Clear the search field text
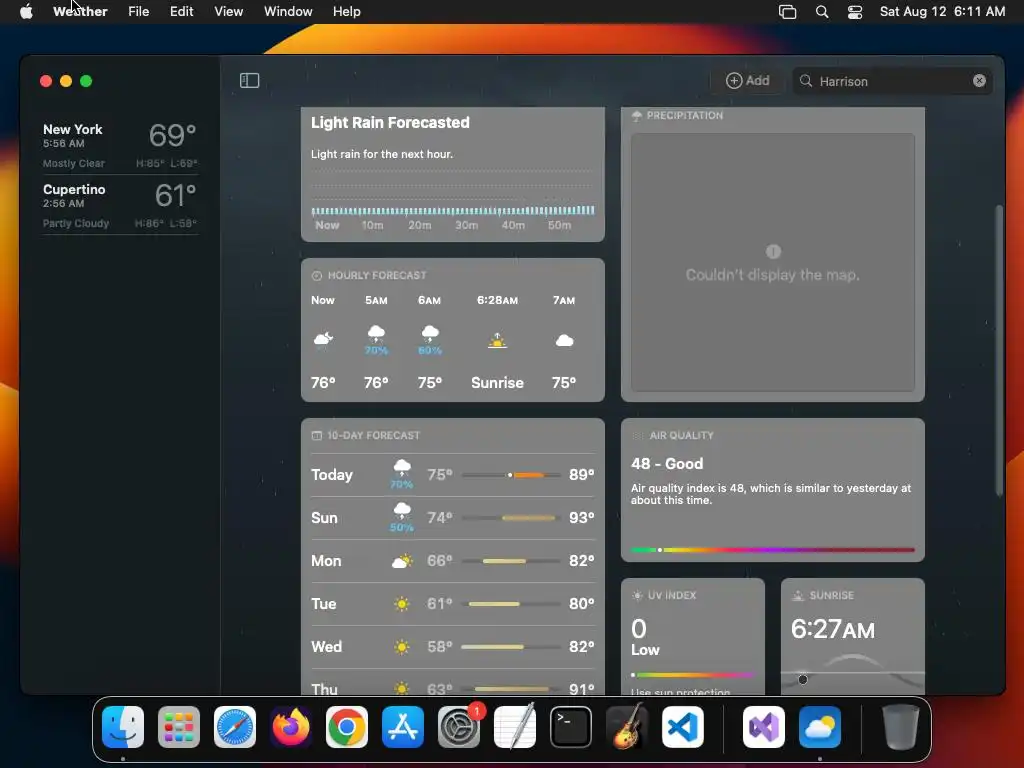This screenshot has width=1024, height=768. pyautogui.click(x=979, y=80)
